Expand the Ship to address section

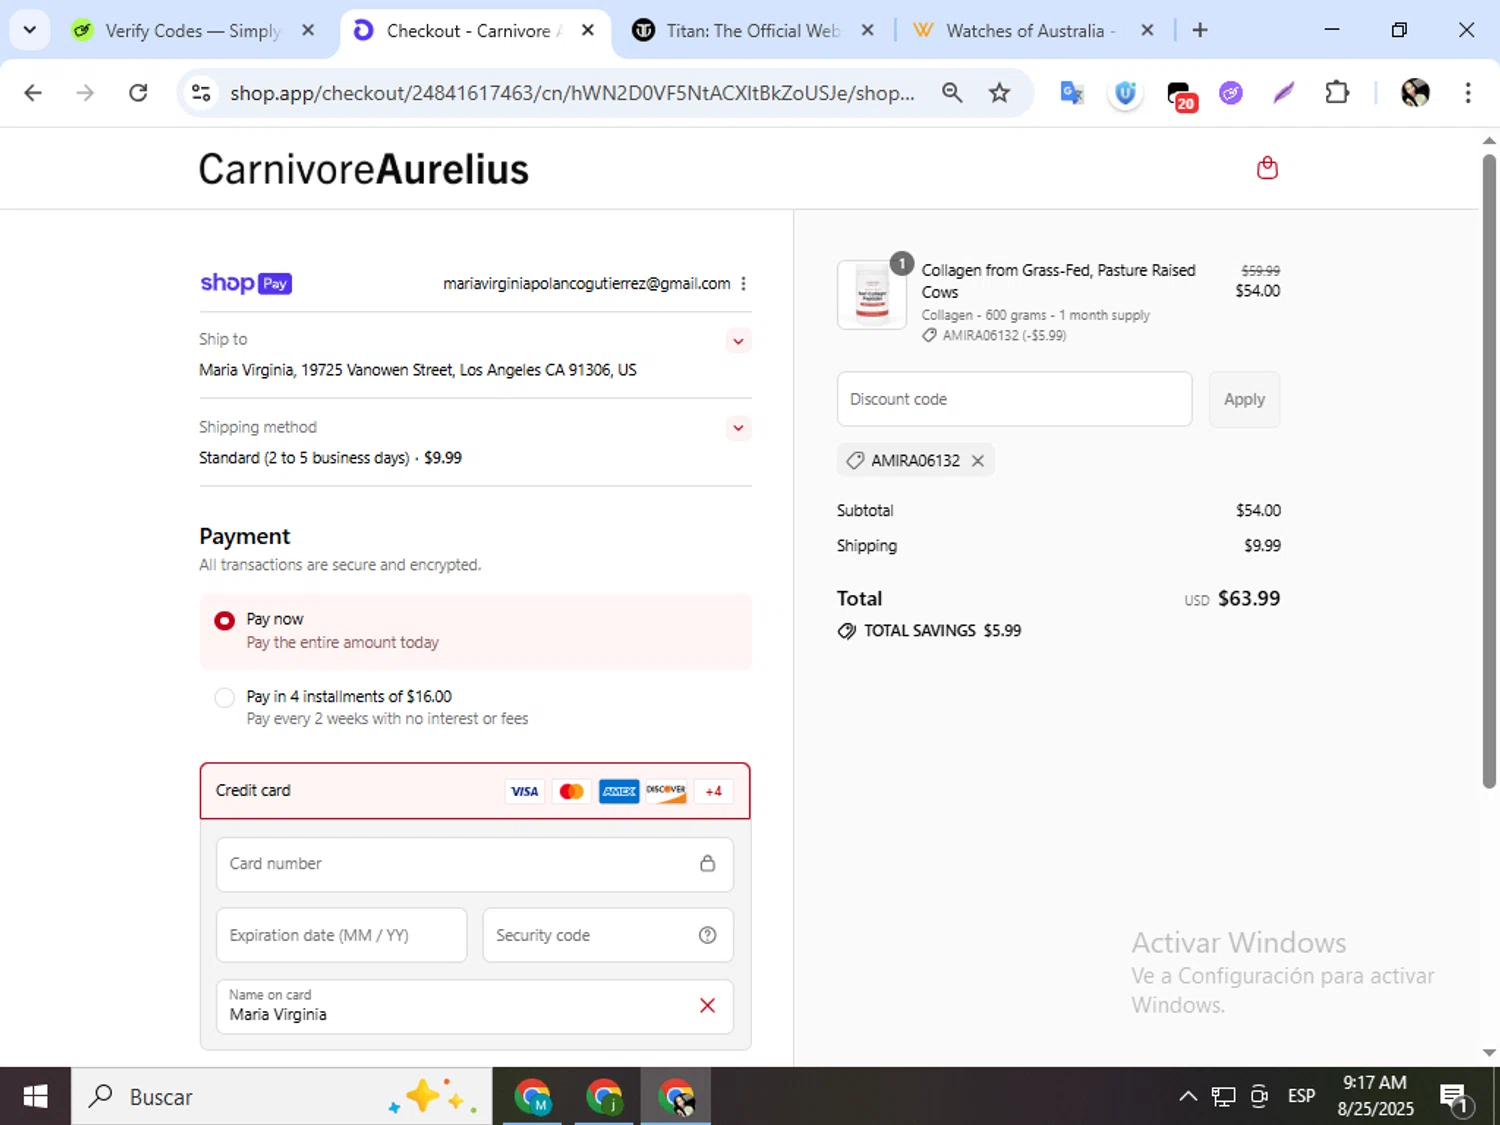pos(738,341)
